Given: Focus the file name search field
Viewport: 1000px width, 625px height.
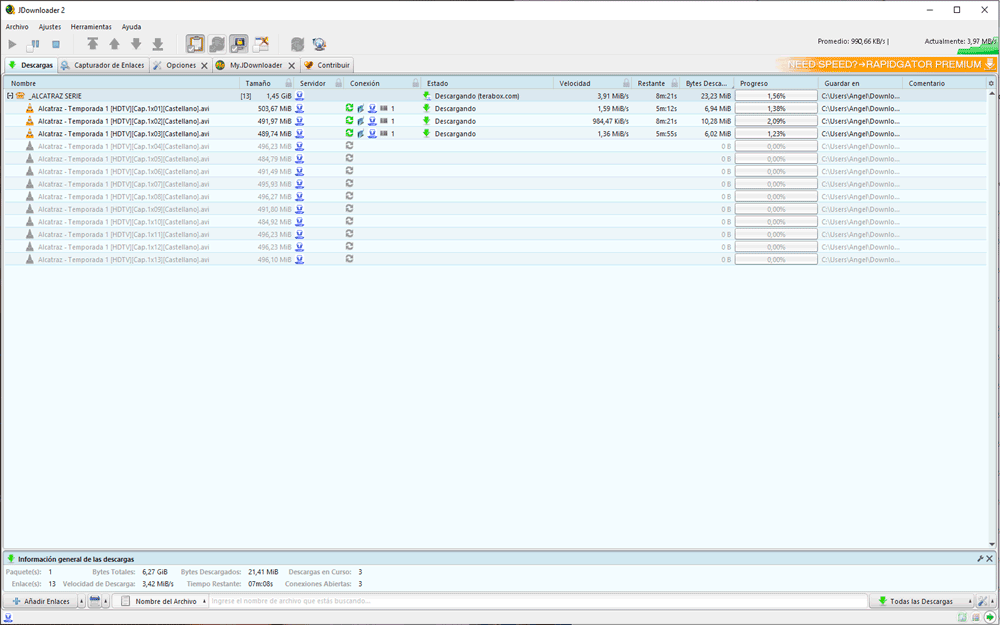Looking at the screenshot, I should (x=538, y=601).
